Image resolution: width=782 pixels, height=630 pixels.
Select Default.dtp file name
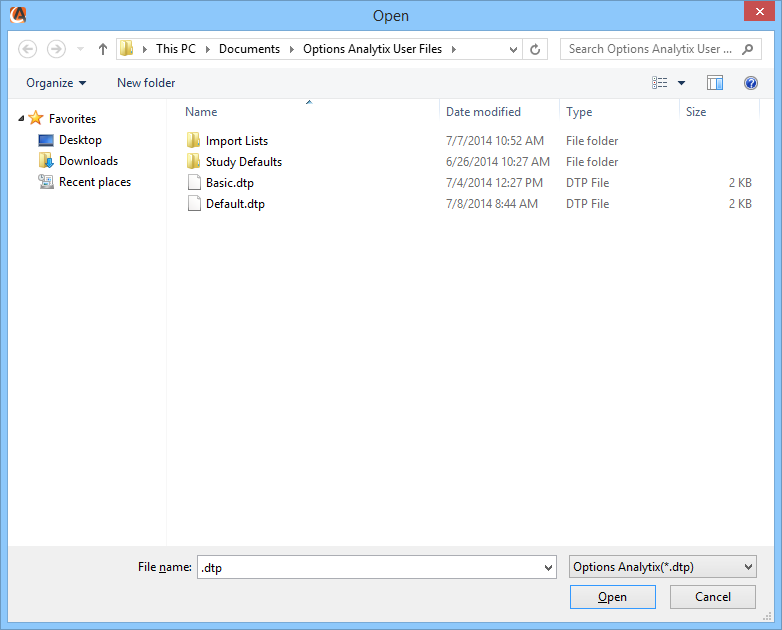(235, 204)
